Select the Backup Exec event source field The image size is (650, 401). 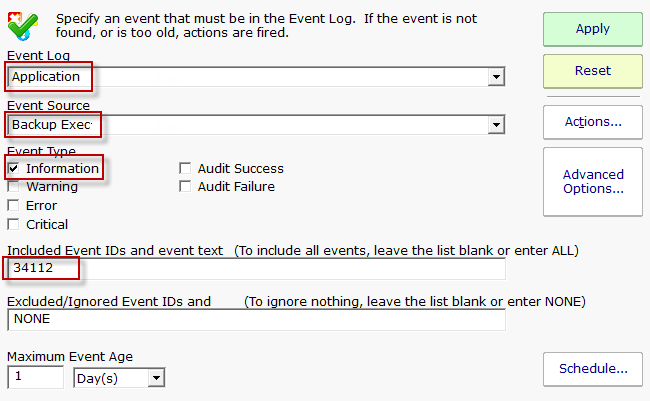(250, 125)
